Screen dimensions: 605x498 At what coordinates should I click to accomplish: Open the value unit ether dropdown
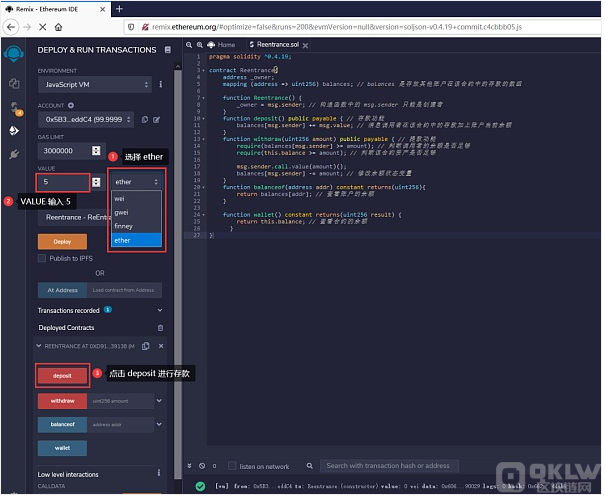[x=136, y=182]
